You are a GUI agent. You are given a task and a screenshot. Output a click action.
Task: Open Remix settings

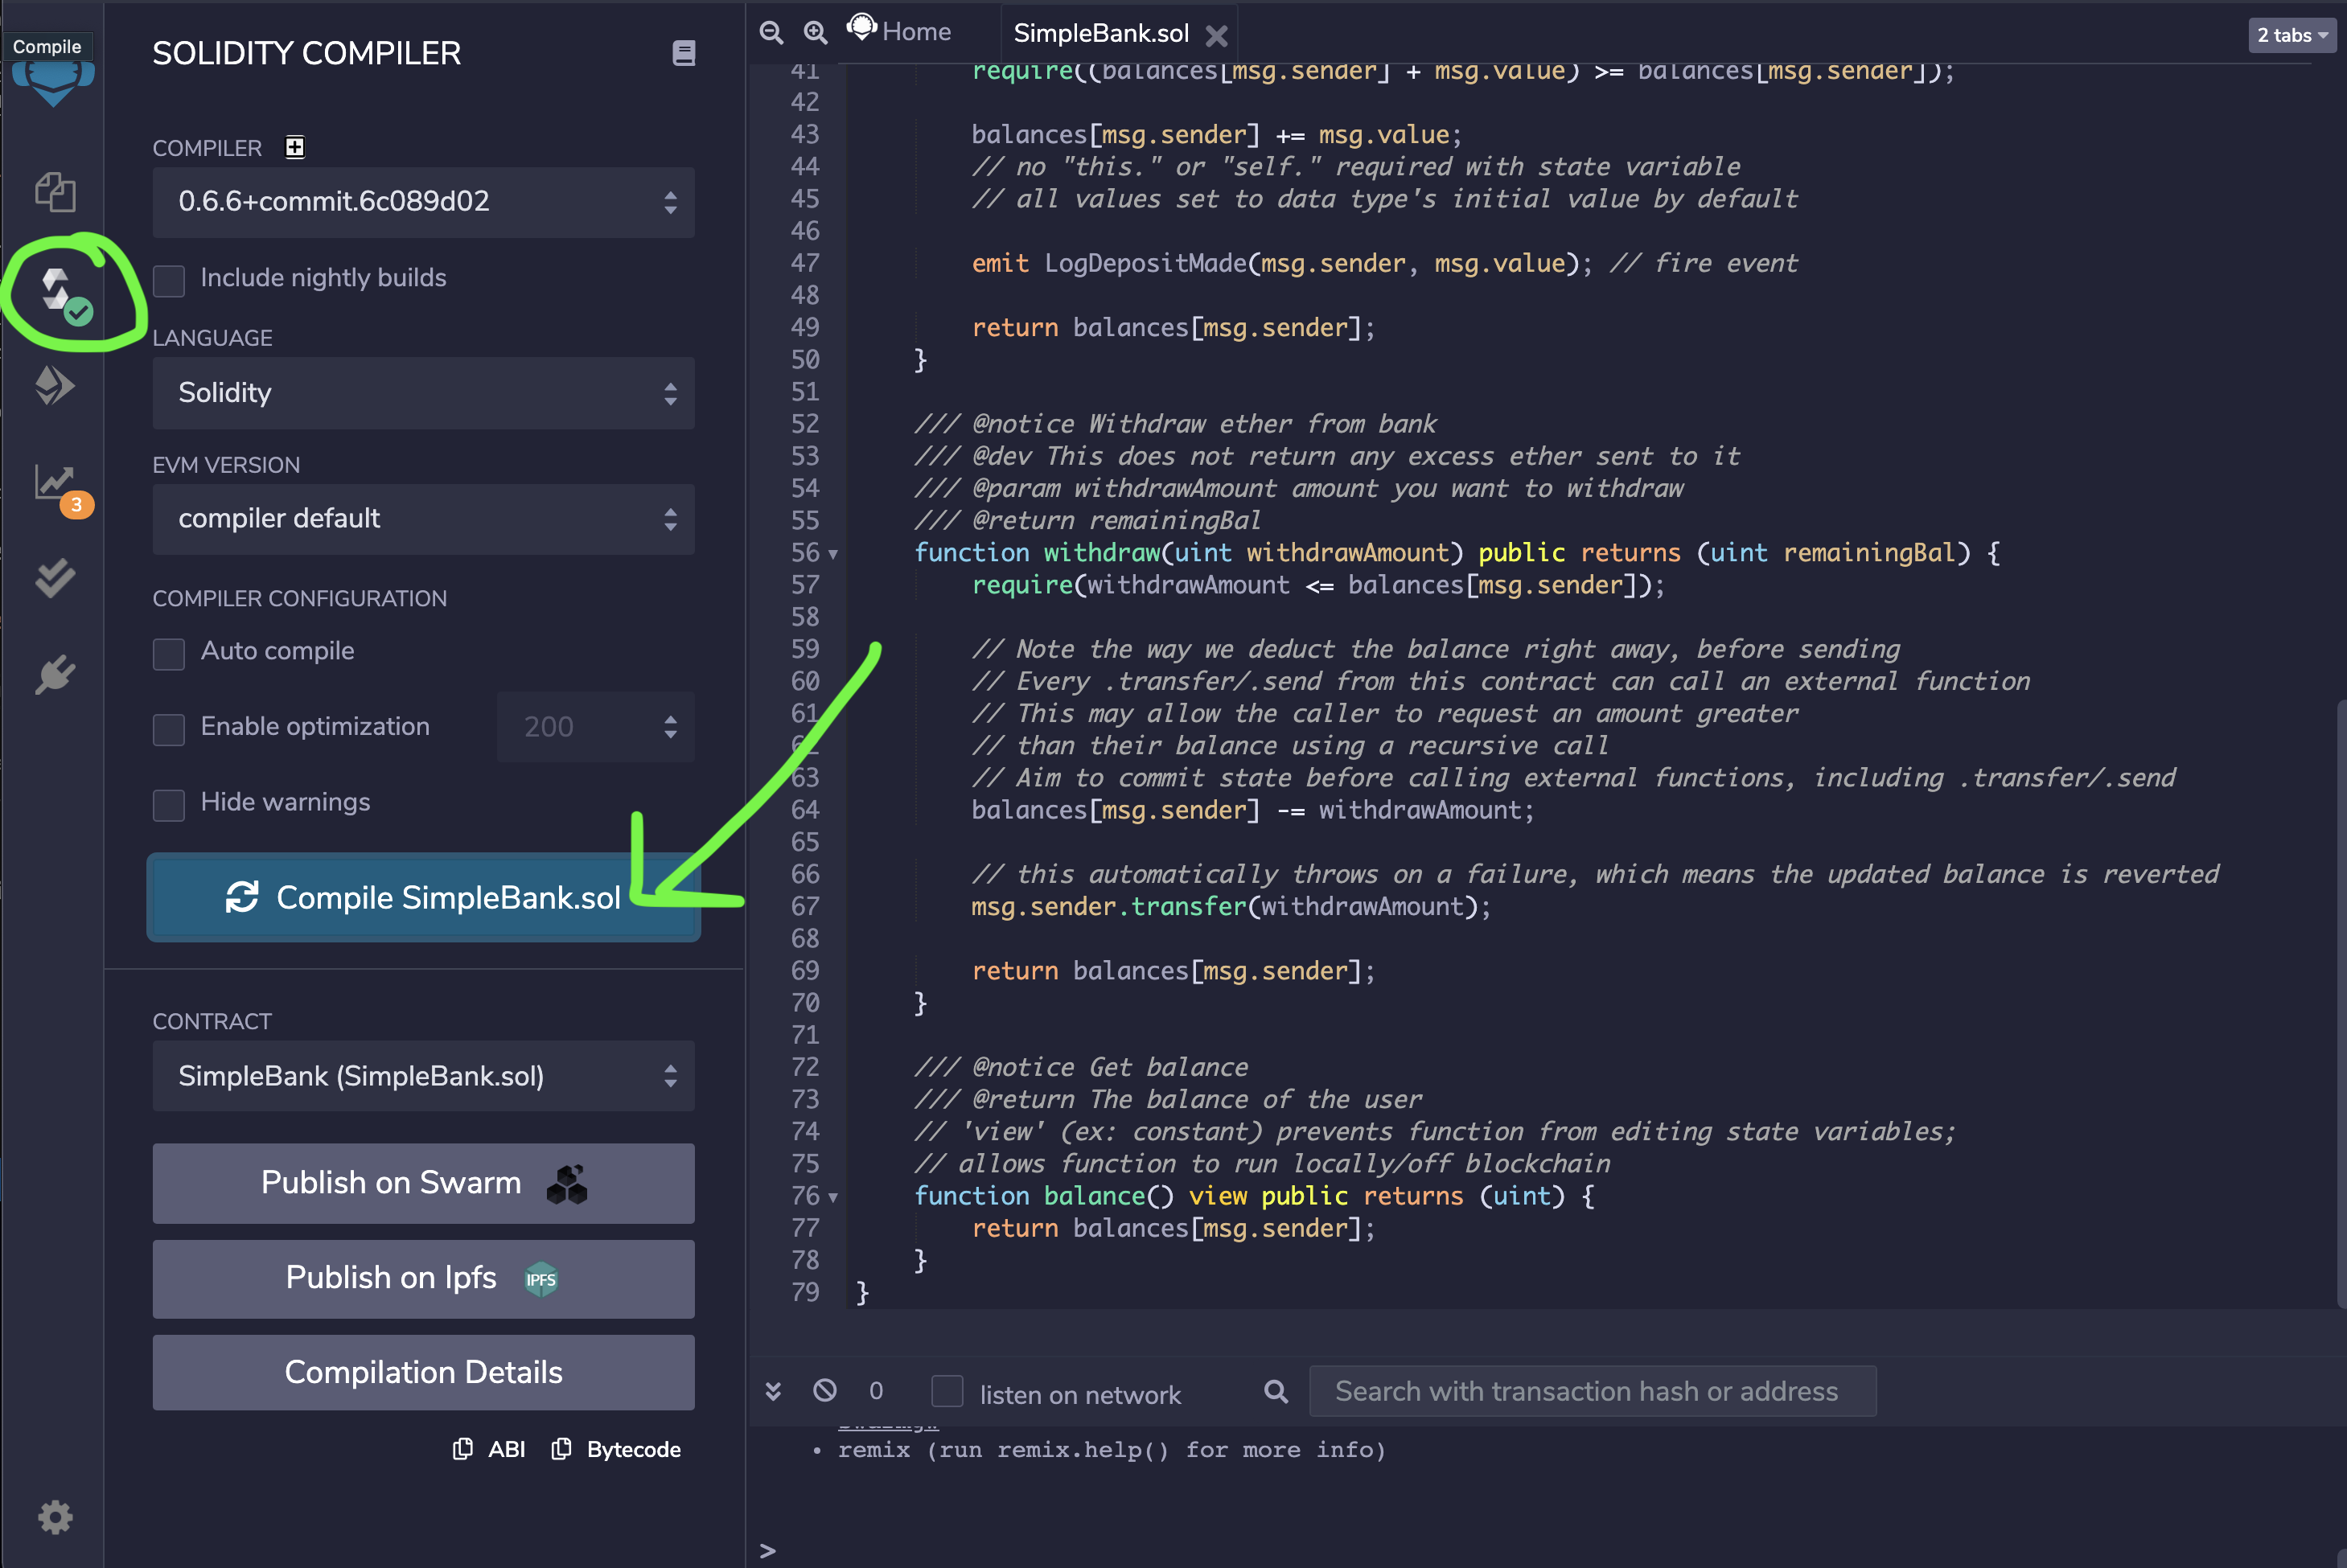click(x=55, y=1518)
